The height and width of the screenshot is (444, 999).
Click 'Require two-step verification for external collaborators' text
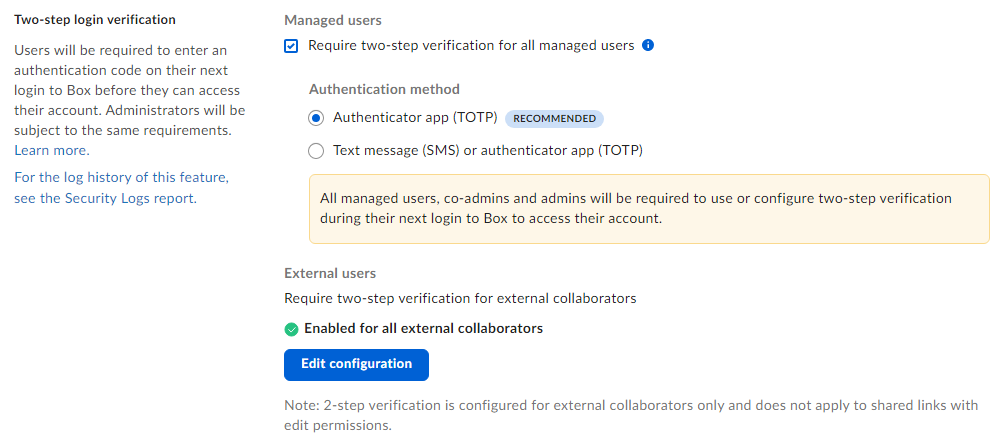(460, 298)
